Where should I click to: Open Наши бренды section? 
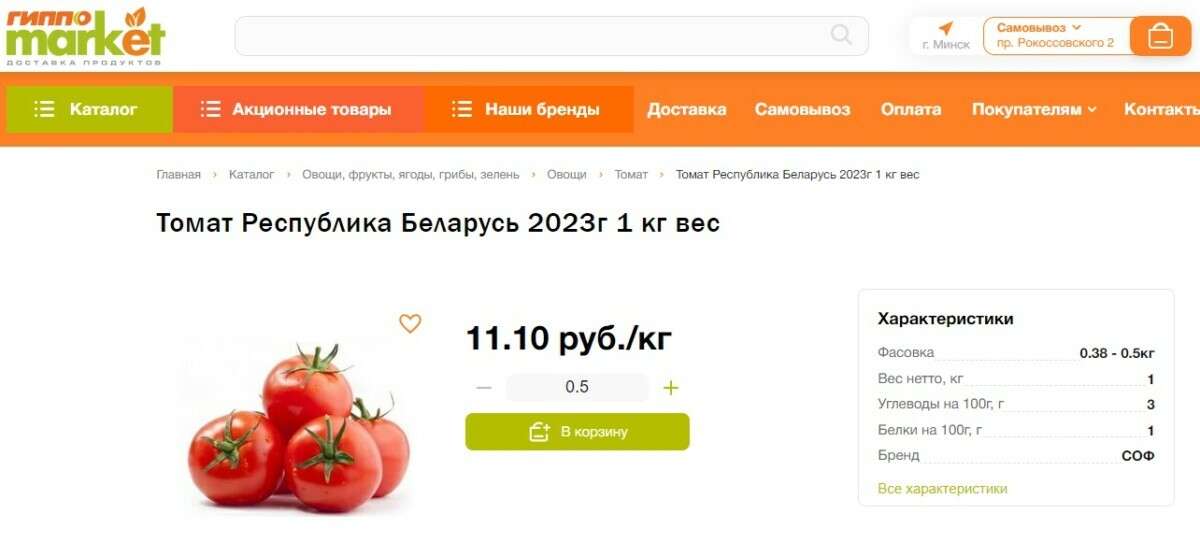pos(529,109)
